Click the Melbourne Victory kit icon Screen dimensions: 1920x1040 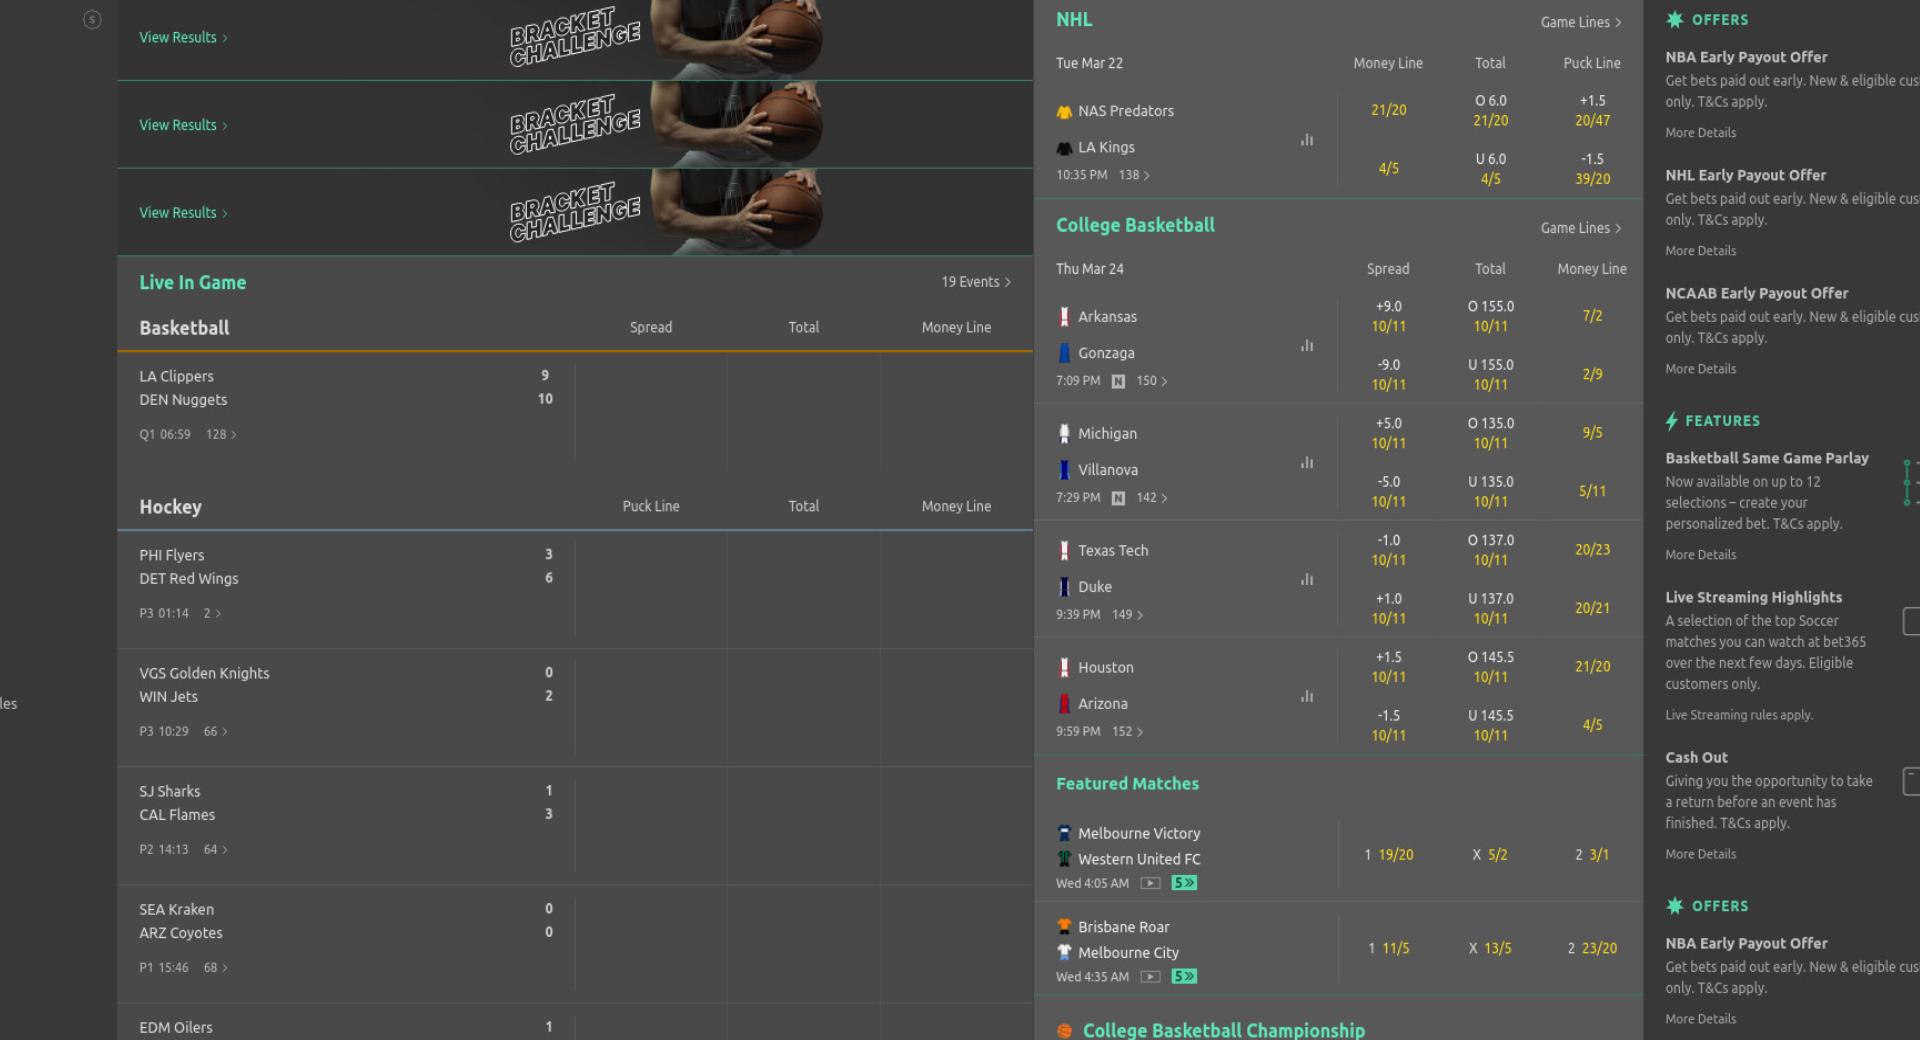[x=1064, y=833]
